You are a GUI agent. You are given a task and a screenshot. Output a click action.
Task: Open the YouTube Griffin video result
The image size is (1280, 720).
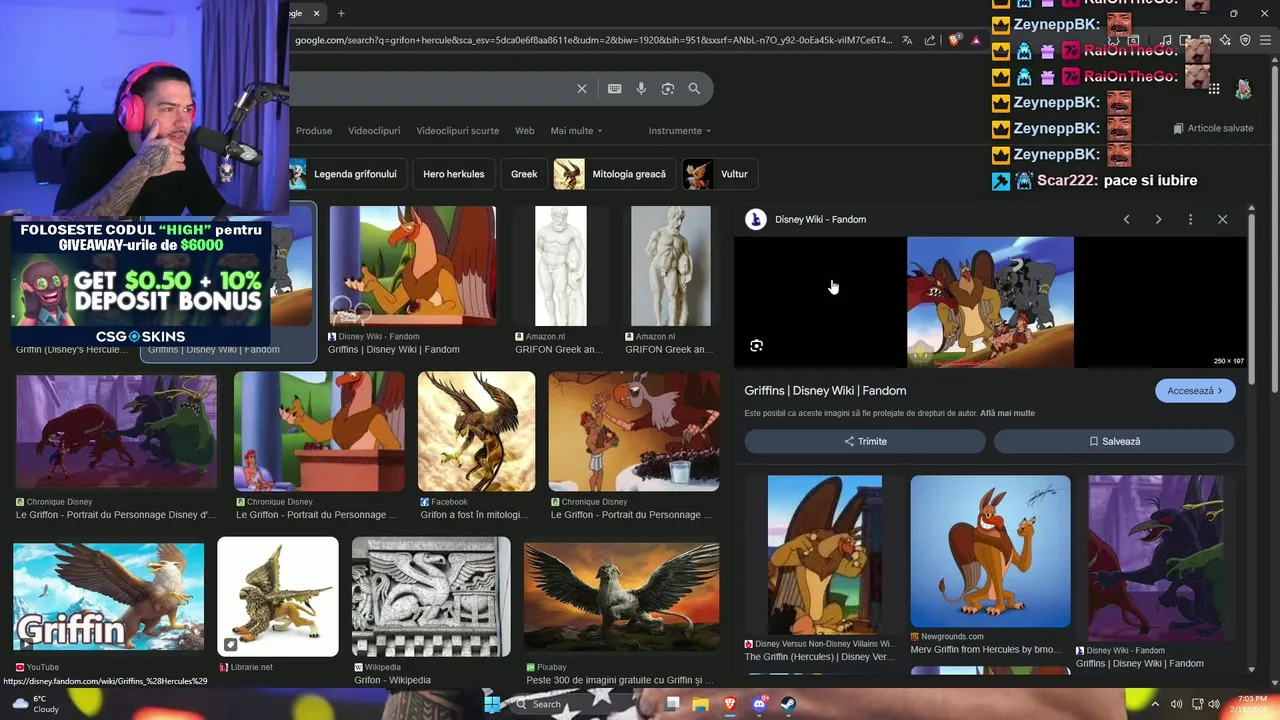click(108, 597)
